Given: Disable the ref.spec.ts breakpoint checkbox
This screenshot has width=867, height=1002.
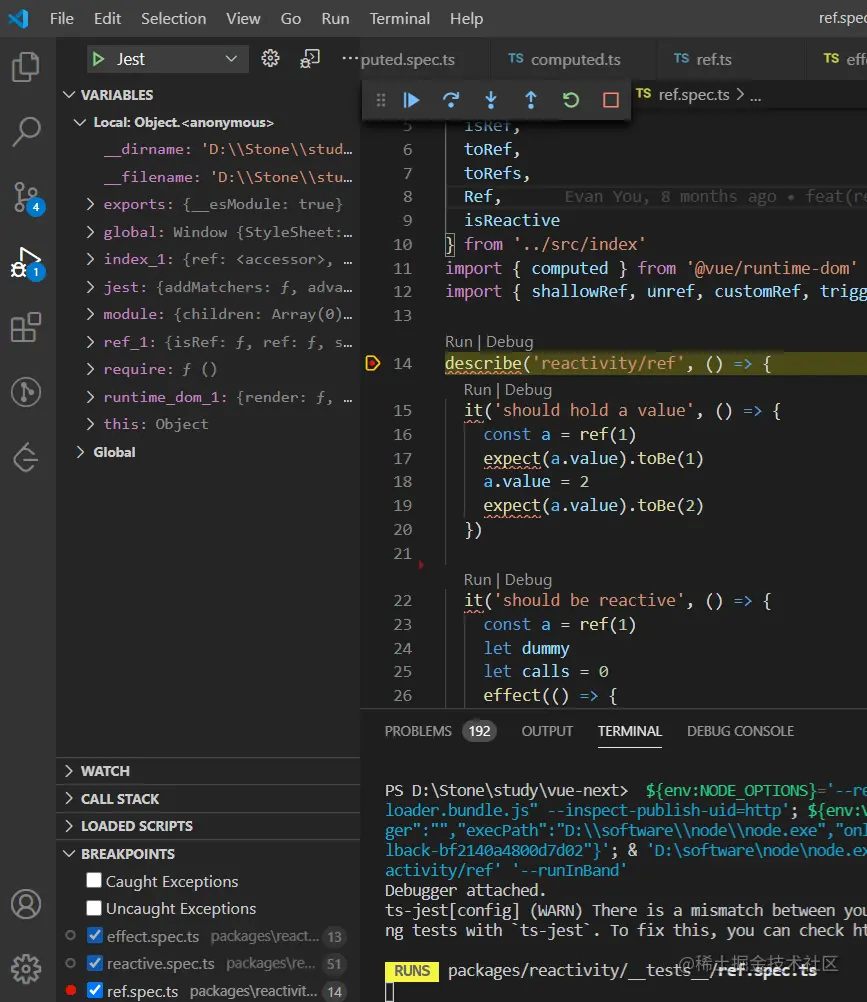Looking at the screenshot, I should coord(95,991).
